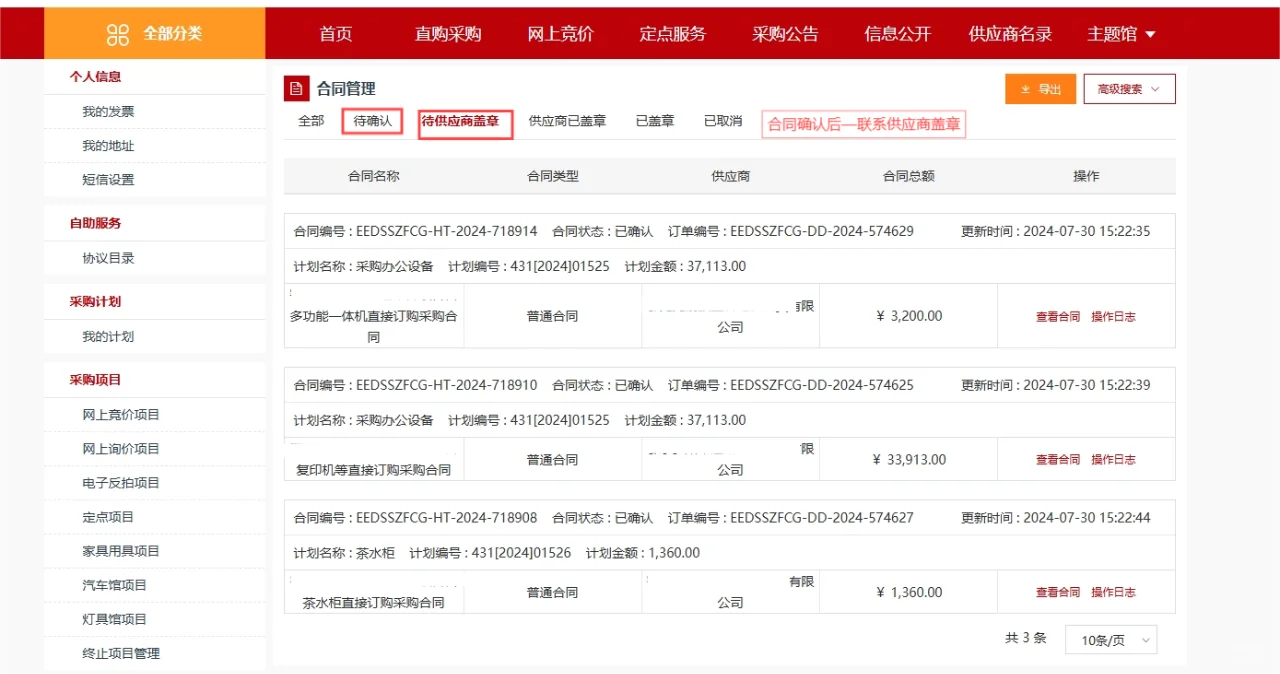The width and height of the screenshot is (1280, 674).
Task: Go to 采购公告 in the top menu
Action: (x=785, y=33)
